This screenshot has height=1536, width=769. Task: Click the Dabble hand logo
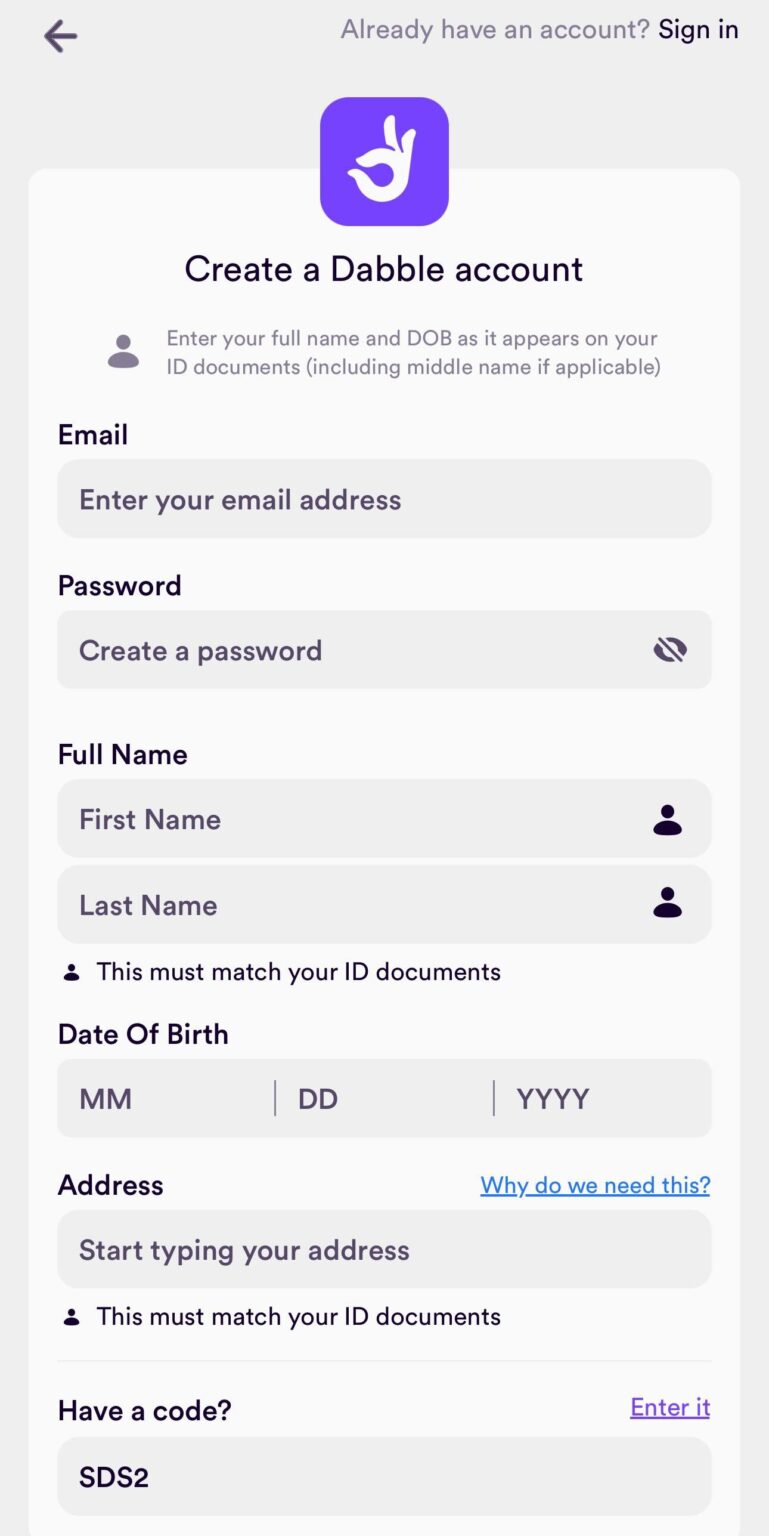(x=384, y=161)
